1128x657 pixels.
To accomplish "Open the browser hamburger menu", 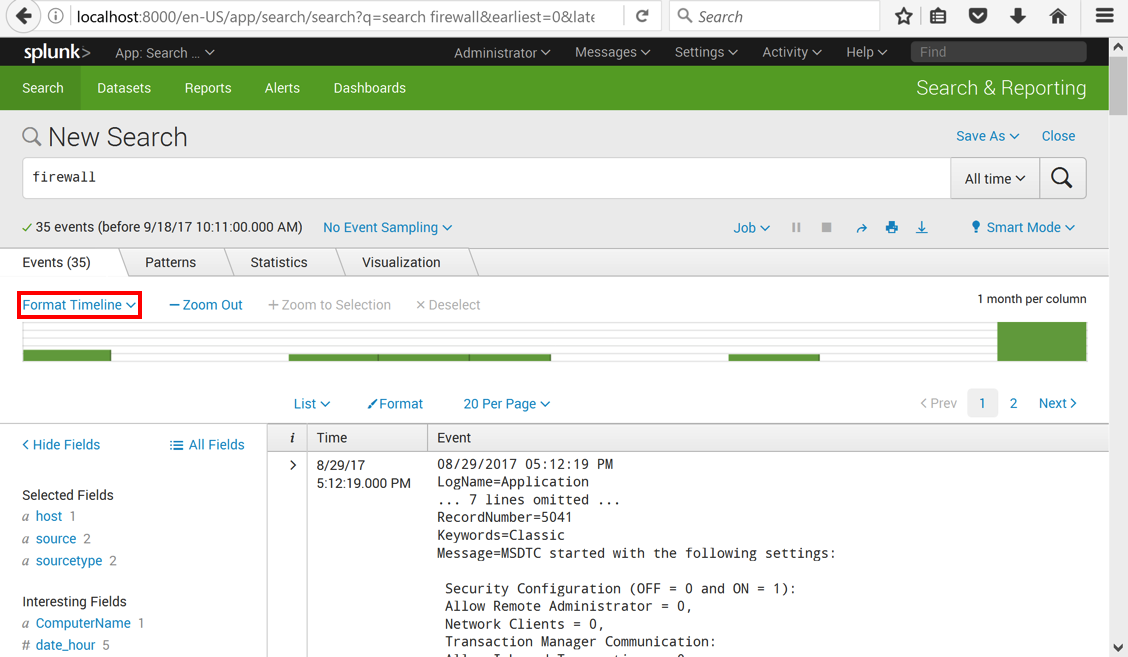I will (x=1104, y=16).
